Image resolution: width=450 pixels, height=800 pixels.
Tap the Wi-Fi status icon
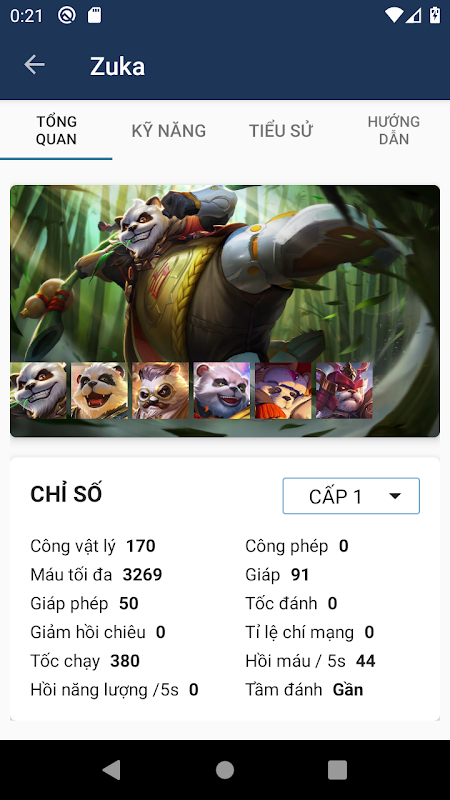(x=394, y=15)
